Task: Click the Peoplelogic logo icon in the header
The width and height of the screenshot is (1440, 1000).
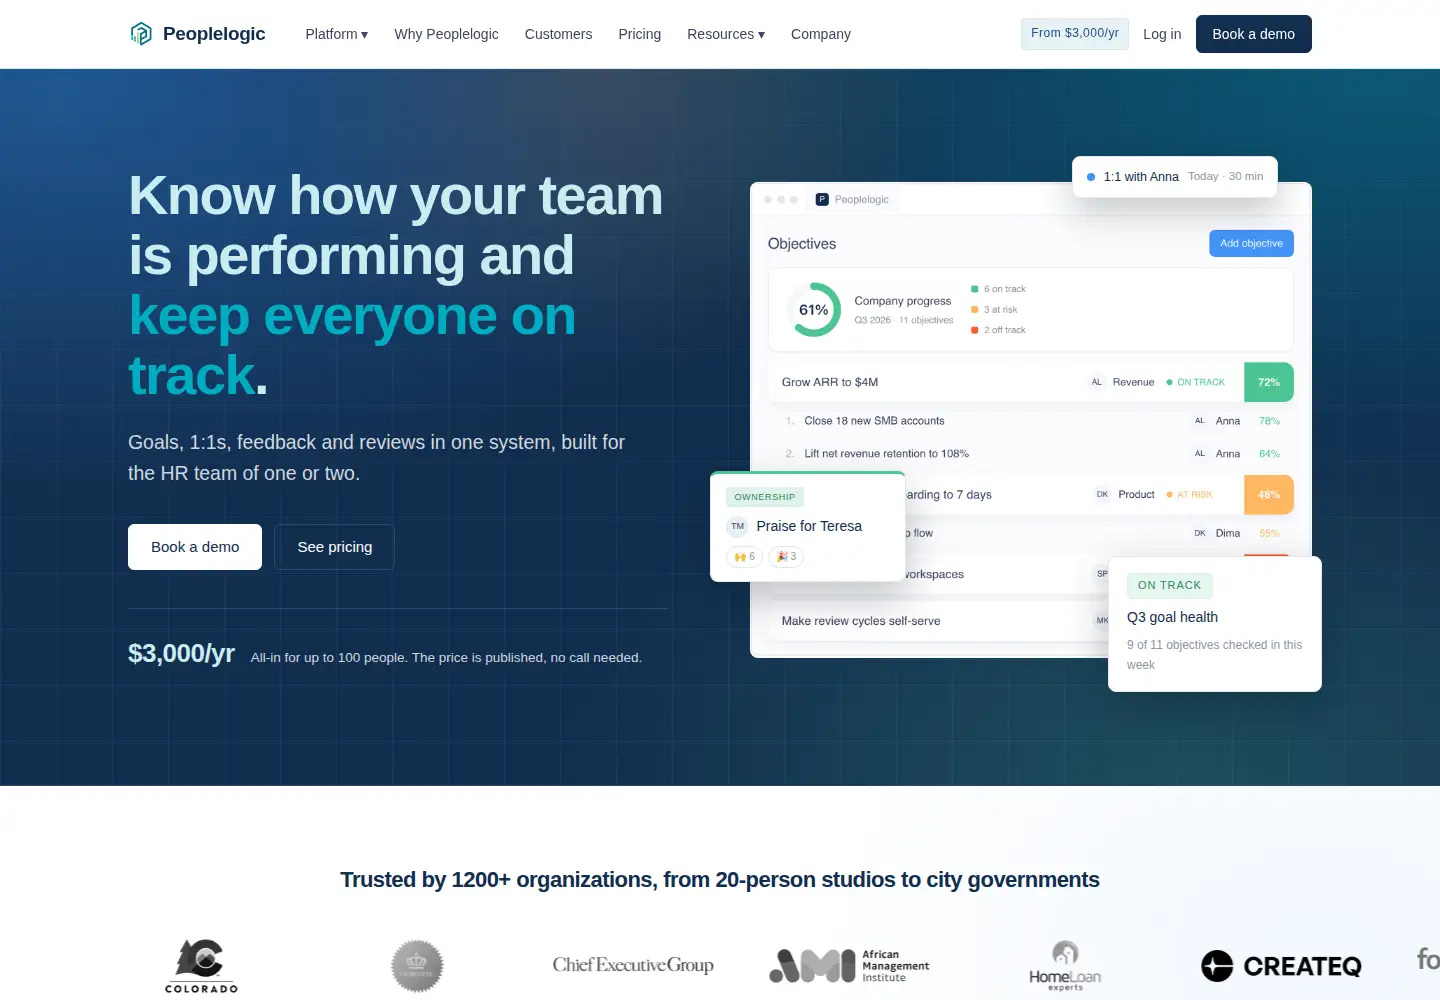Action: pos(141,34)
